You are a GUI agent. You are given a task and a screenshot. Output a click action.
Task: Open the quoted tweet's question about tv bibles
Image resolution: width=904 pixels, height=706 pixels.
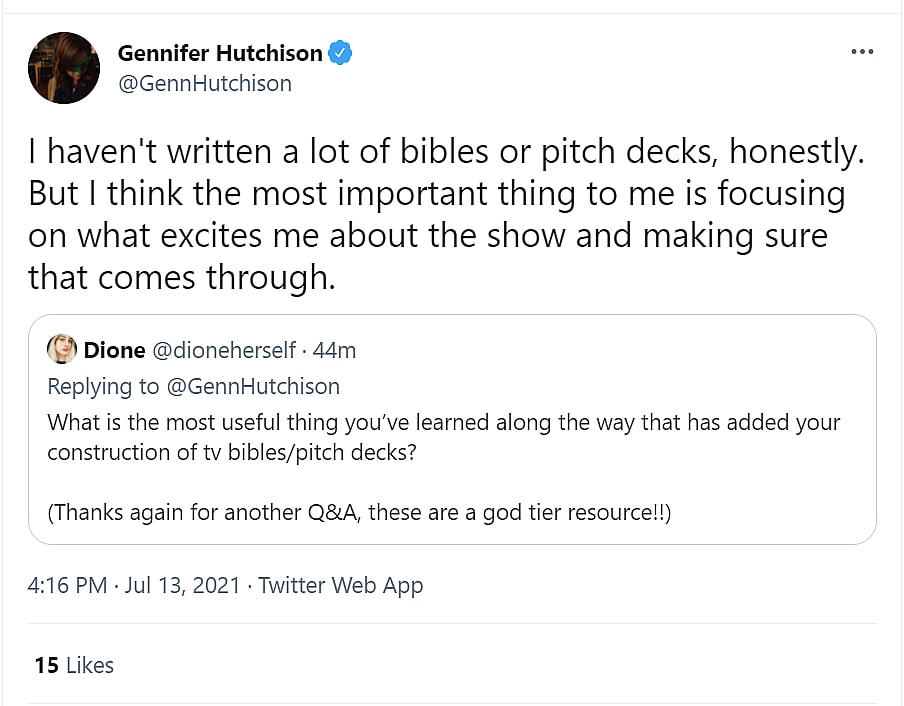(443, 422)
